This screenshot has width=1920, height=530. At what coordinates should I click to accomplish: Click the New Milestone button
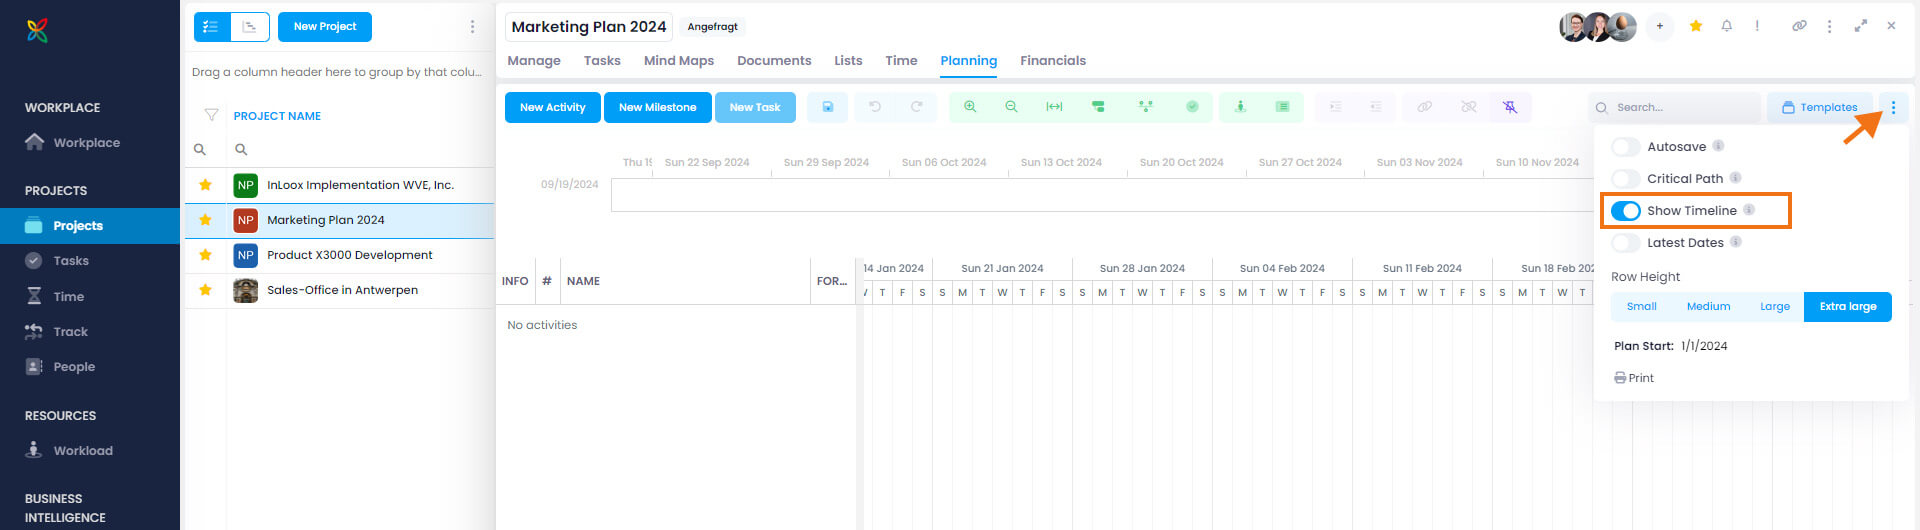(657, 107)
